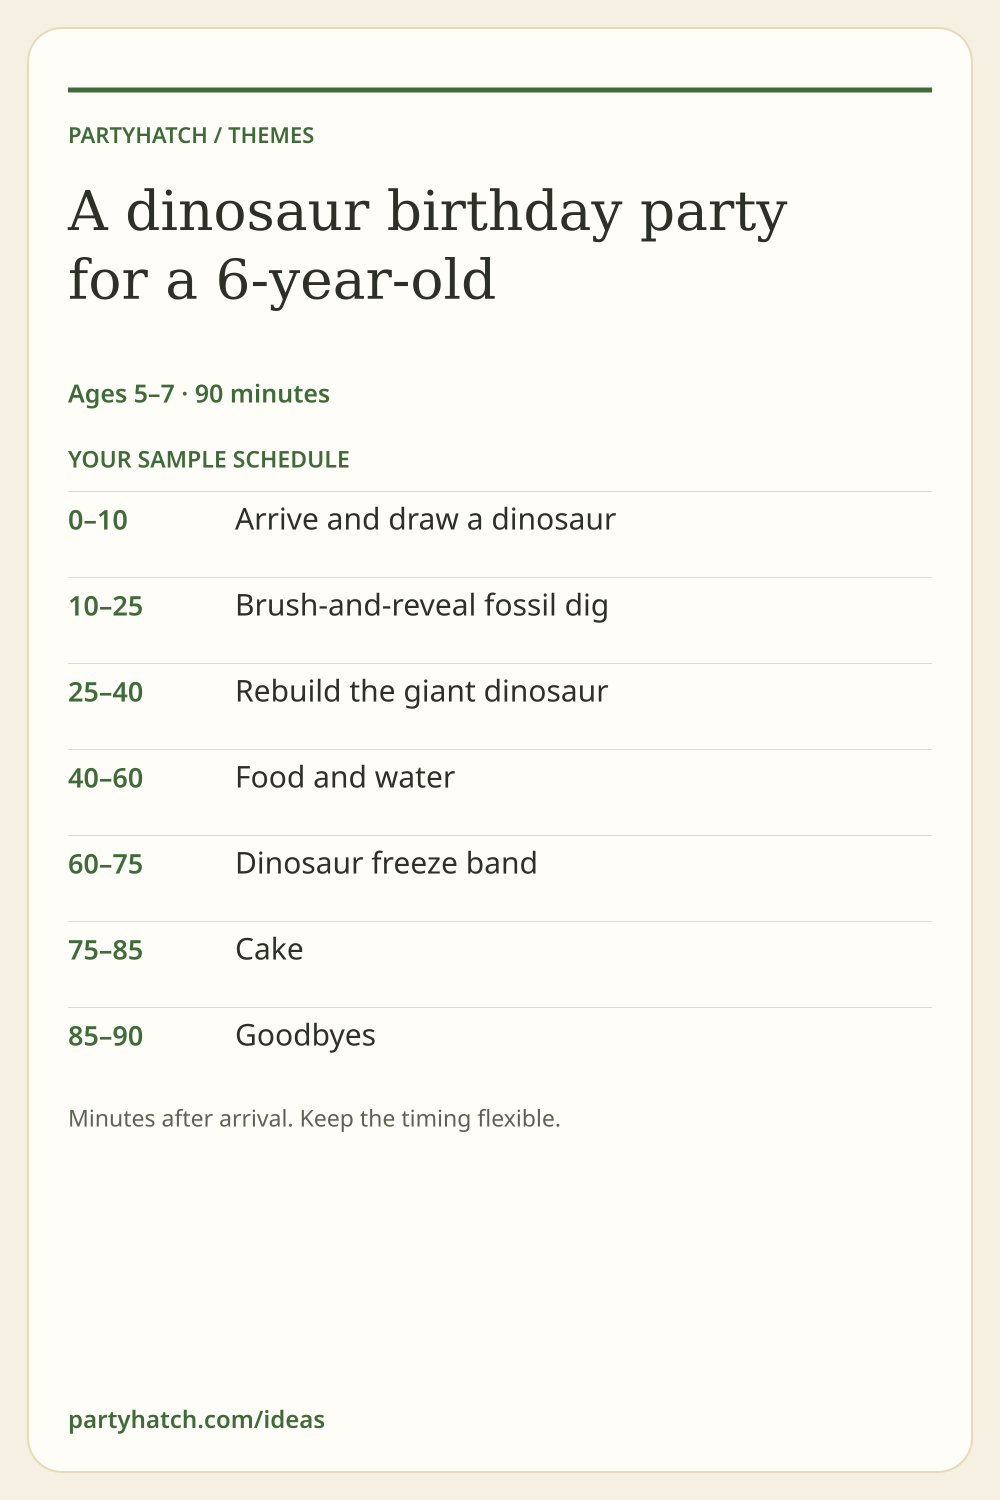Click the 60–75 time label
The image size is (1000, 1500).
pyautogui.click(x=105, y=864)
